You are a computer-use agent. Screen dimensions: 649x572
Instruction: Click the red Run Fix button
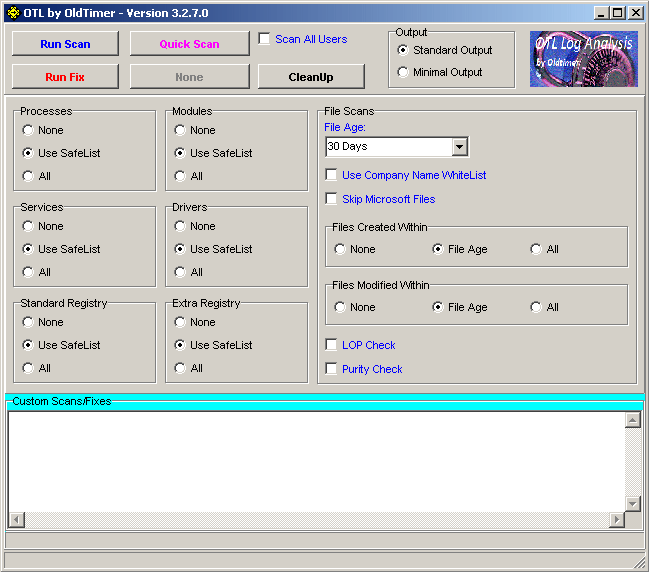(x=65, y=77)
